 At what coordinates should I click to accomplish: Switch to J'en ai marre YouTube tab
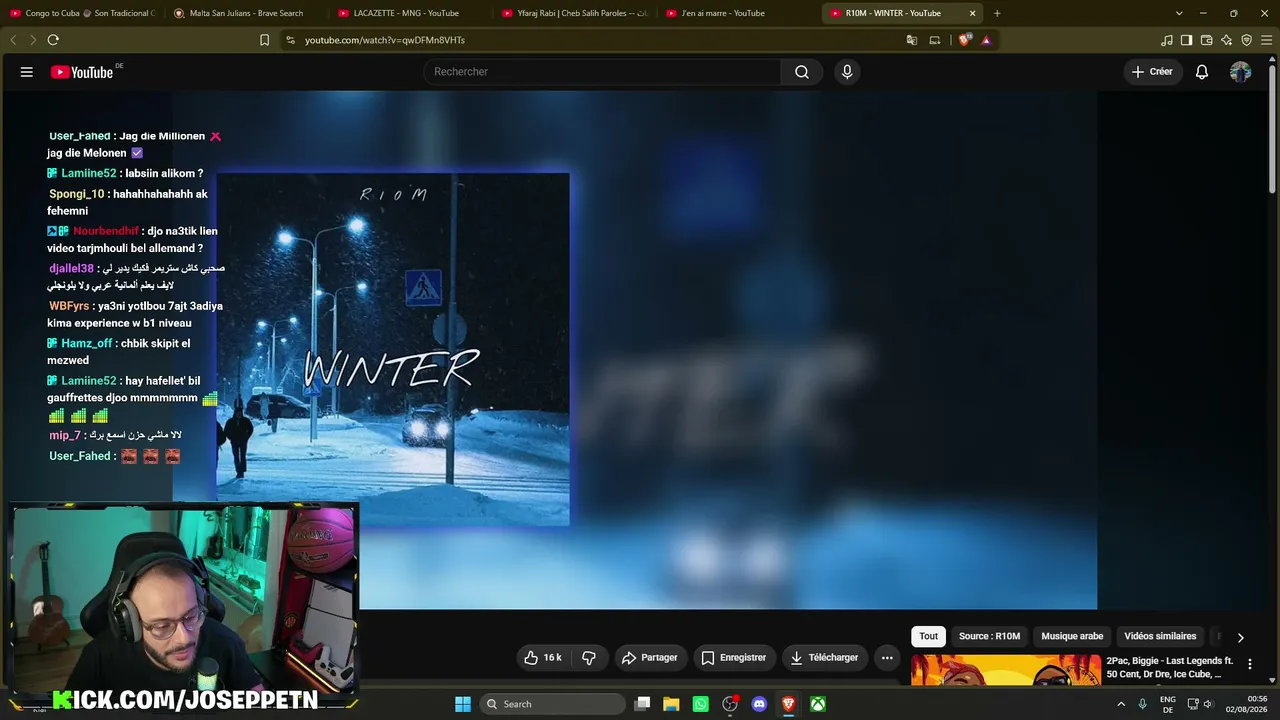[738, 13]
